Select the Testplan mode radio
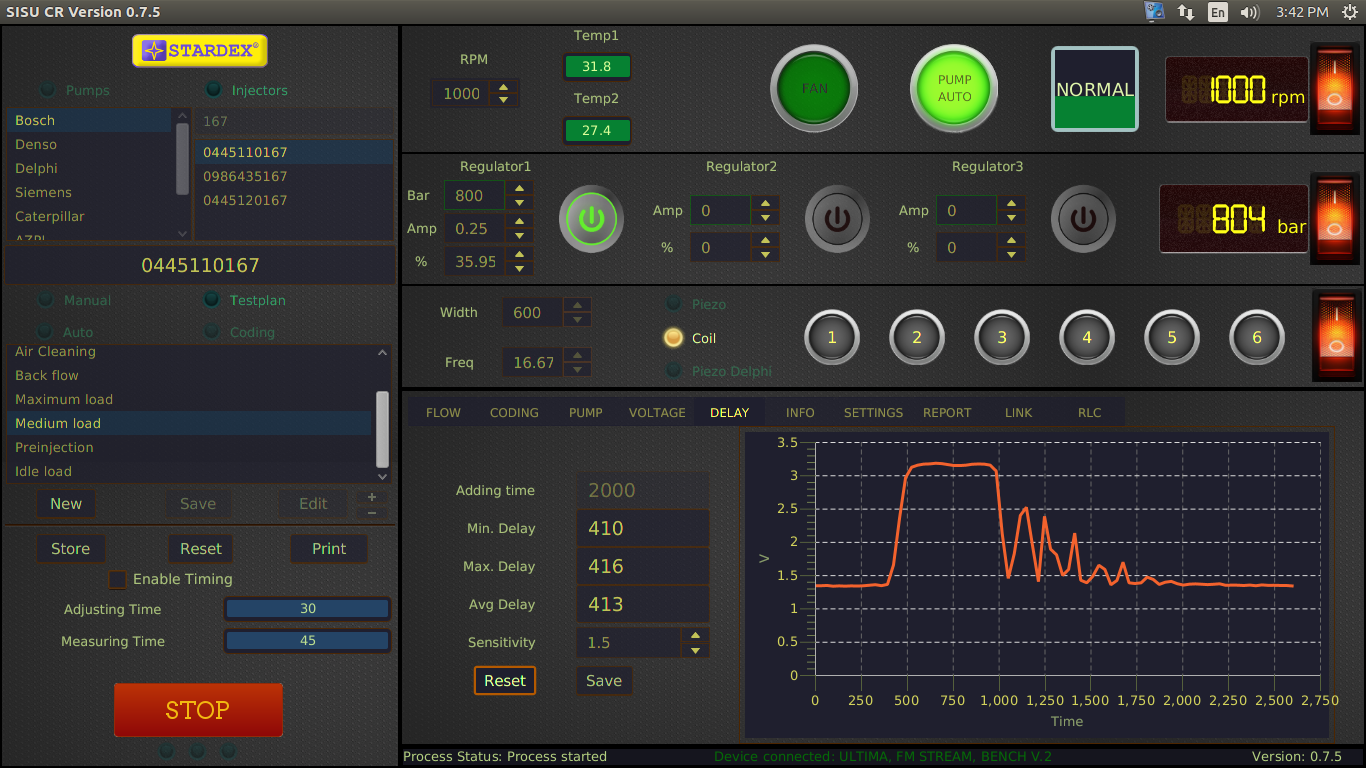1366x768 pixels. [x=212, y=299]
